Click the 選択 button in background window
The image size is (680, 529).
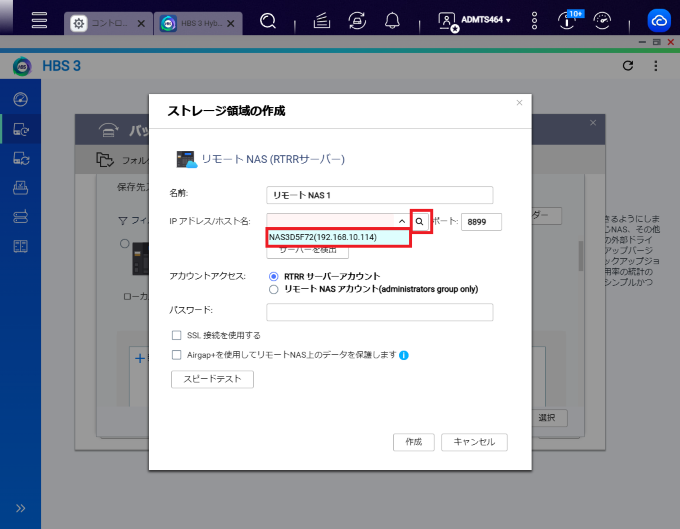(549, 418)
